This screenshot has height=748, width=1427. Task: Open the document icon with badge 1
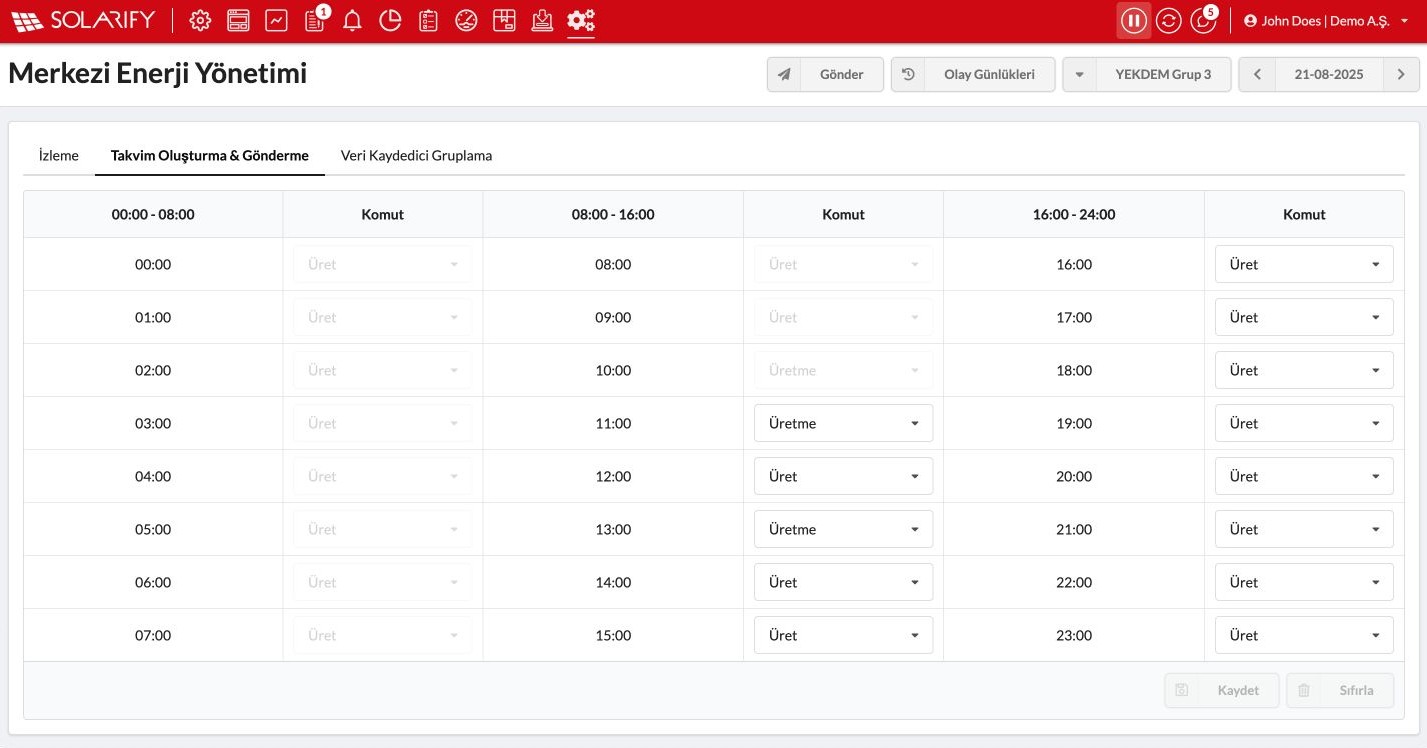(x=315, y=20)
